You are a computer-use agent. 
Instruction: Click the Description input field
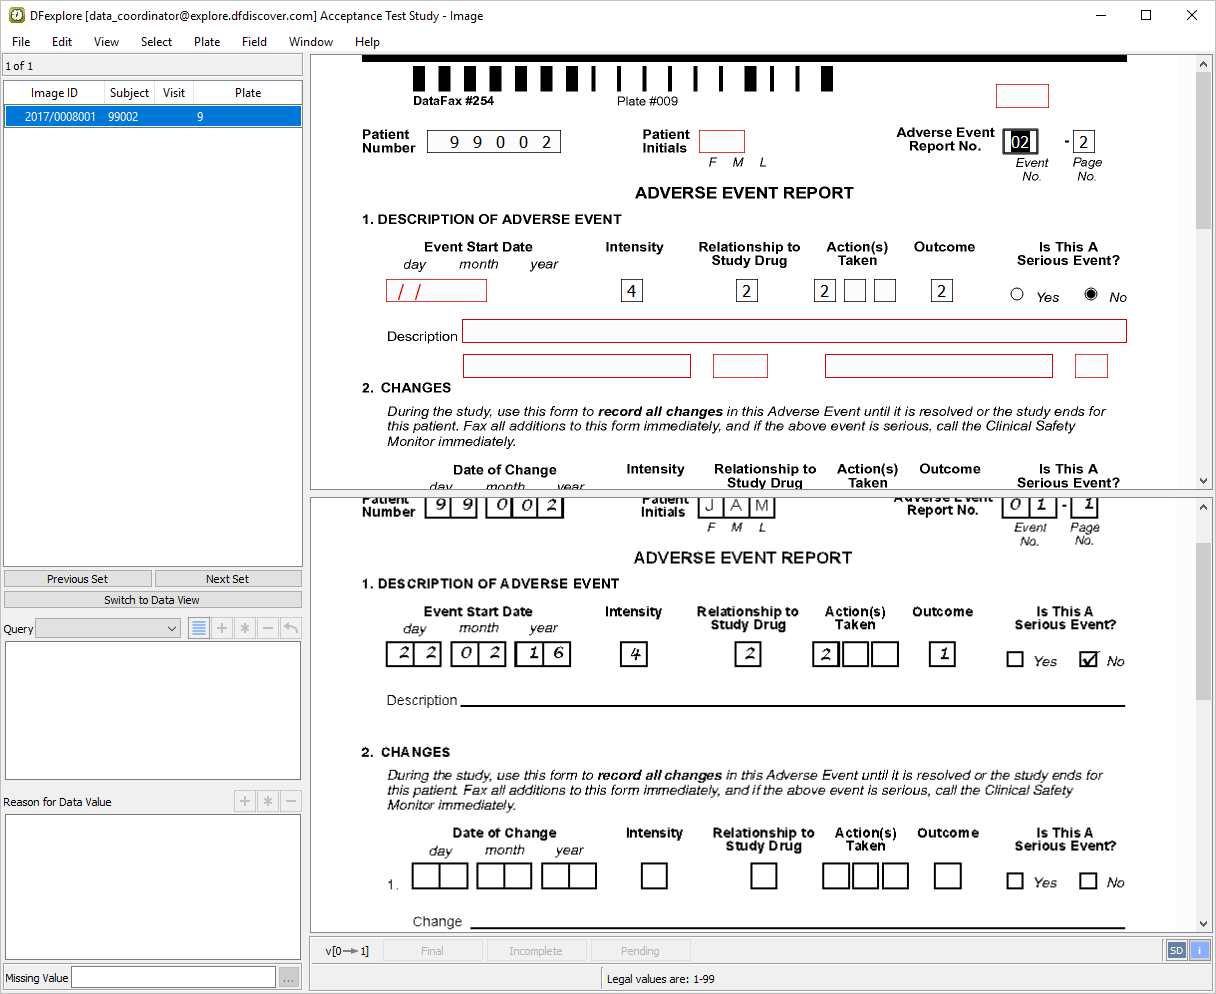point(794,331)
